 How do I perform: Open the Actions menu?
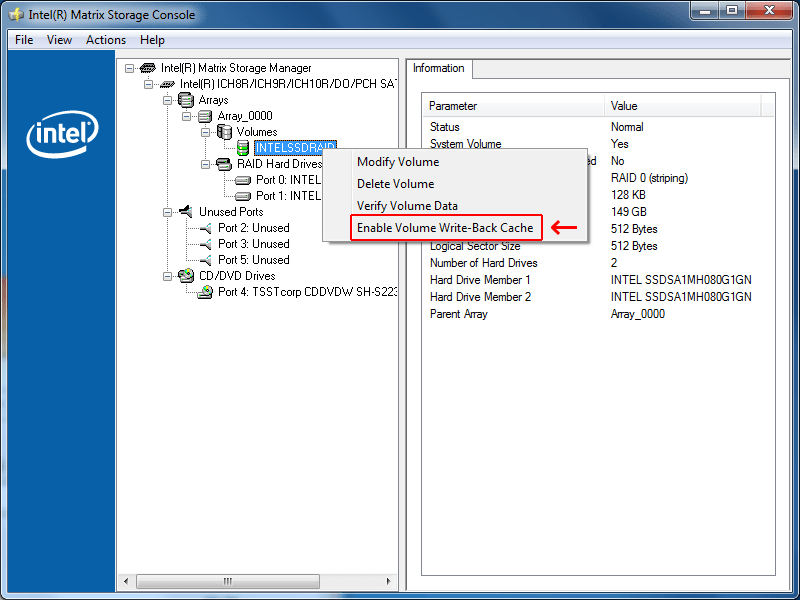click(105, 40)
